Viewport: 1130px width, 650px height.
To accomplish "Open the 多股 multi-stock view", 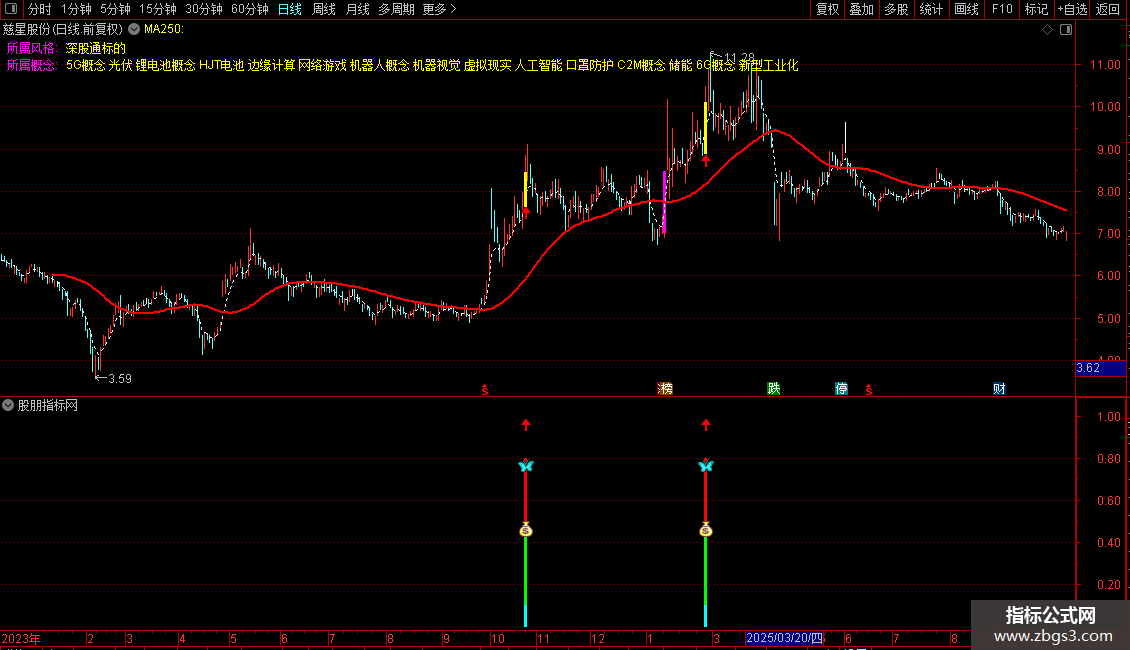I will [896, 9].
